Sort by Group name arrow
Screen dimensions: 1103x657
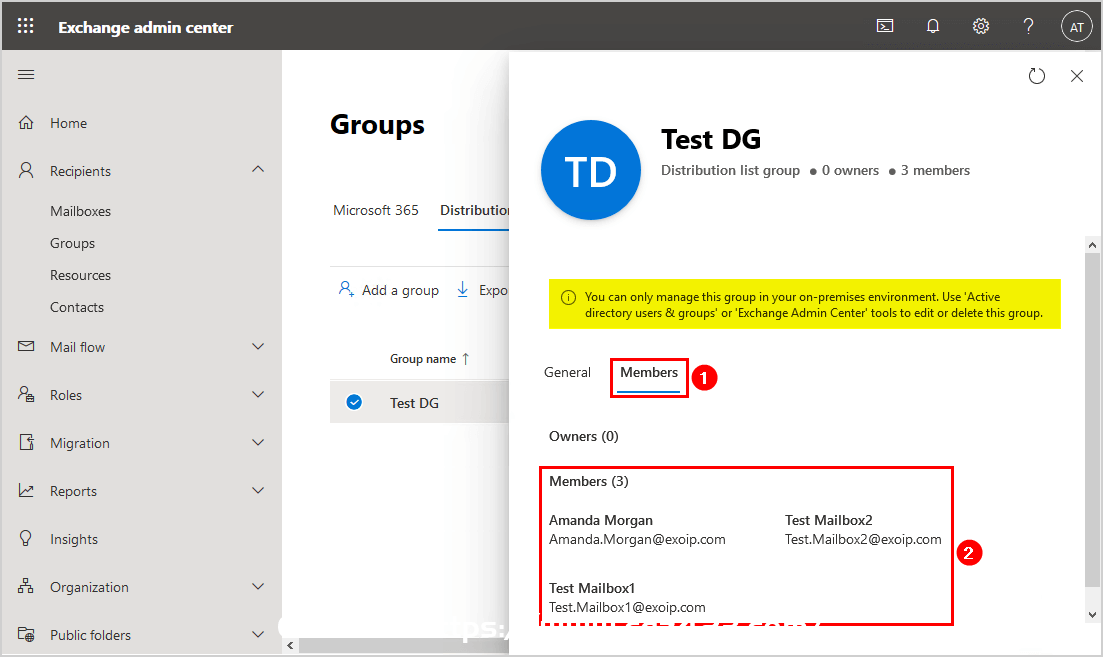click(x=466, y=359)
